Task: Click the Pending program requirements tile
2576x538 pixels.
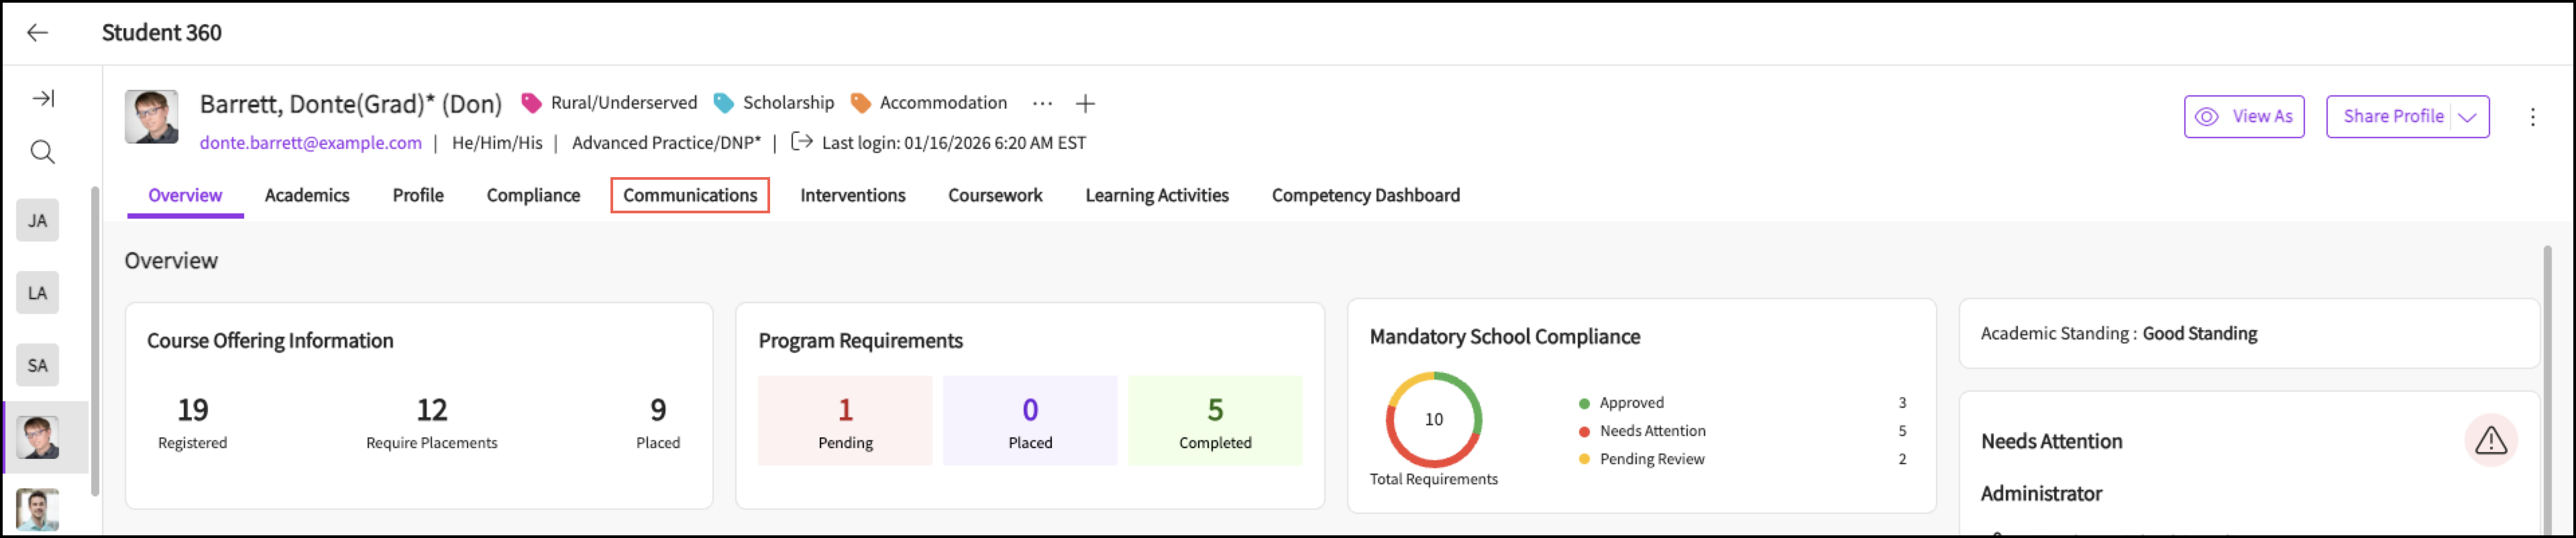Action: pyautogui.click(x=845, y=421)
